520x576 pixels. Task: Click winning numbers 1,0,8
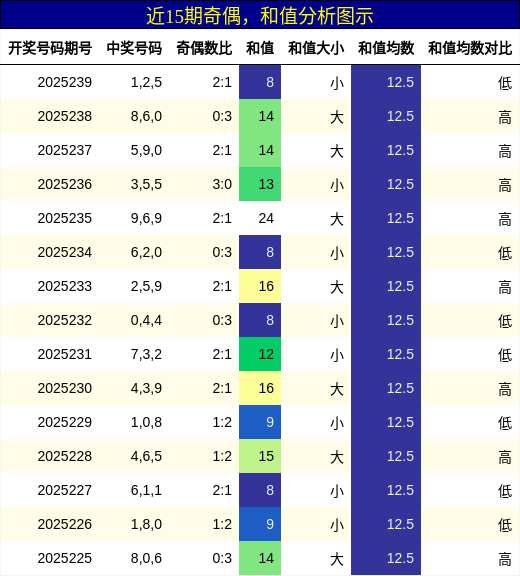pyautogui.click(x=146, y=422)
